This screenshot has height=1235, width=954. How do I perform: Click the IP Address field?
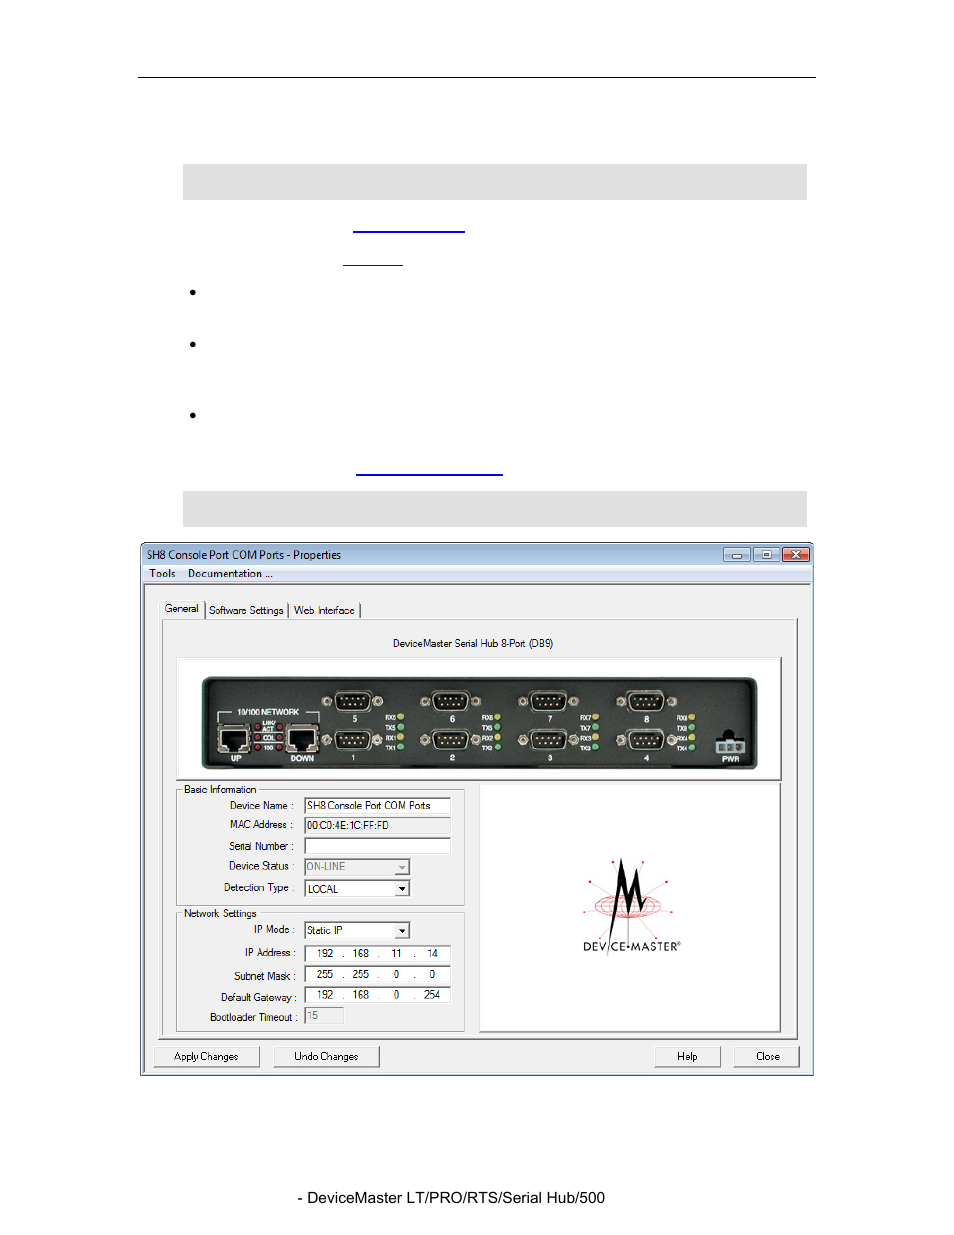click(377, 953)
